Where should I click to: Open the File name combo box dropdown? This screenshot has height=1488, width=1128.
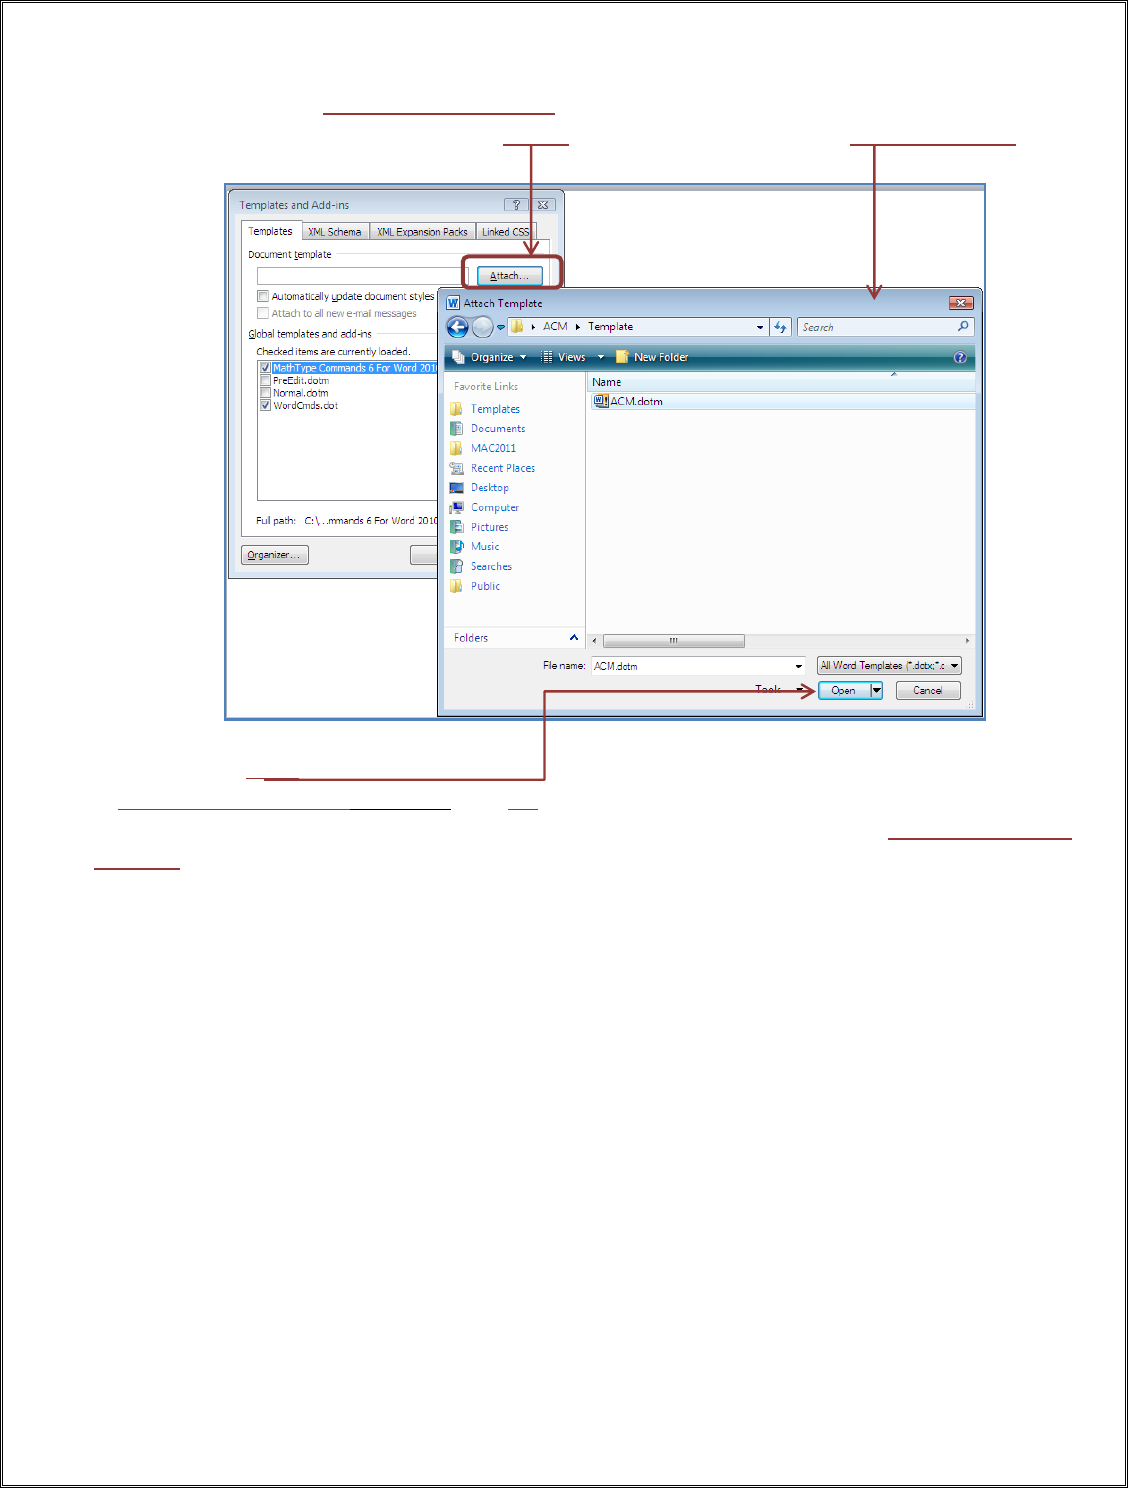(799, 666)
